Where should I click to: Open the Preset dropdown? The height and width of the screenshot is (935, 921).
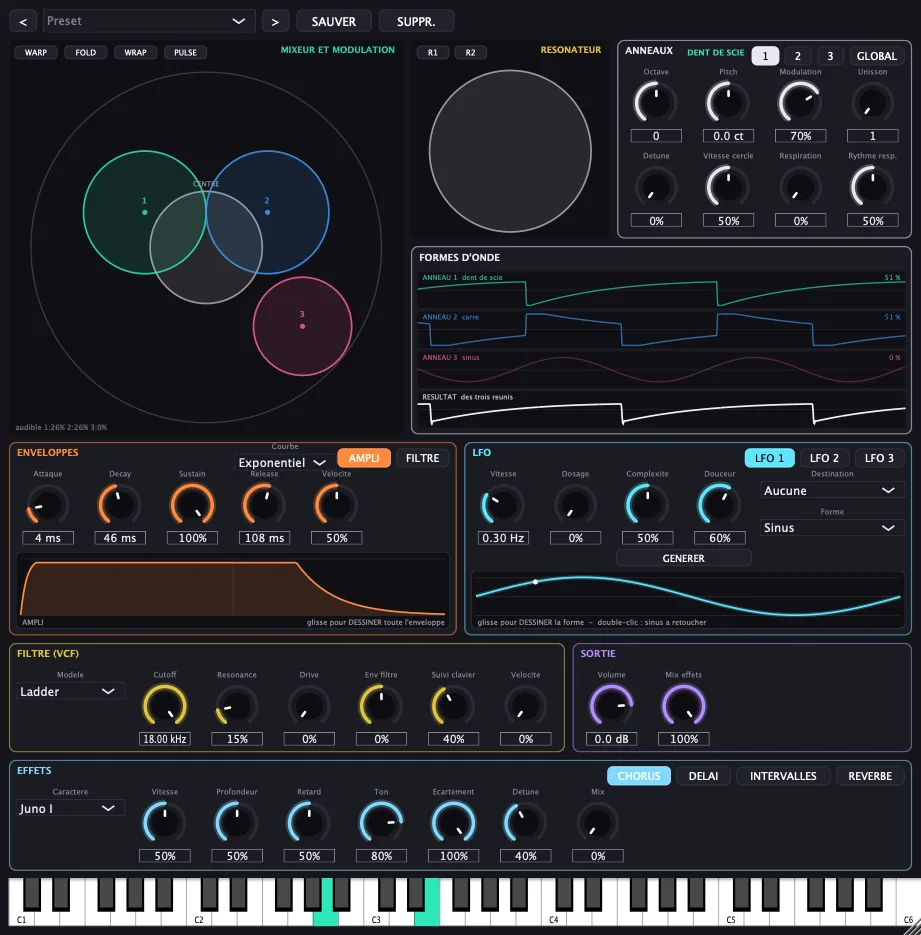coord(149,21)
